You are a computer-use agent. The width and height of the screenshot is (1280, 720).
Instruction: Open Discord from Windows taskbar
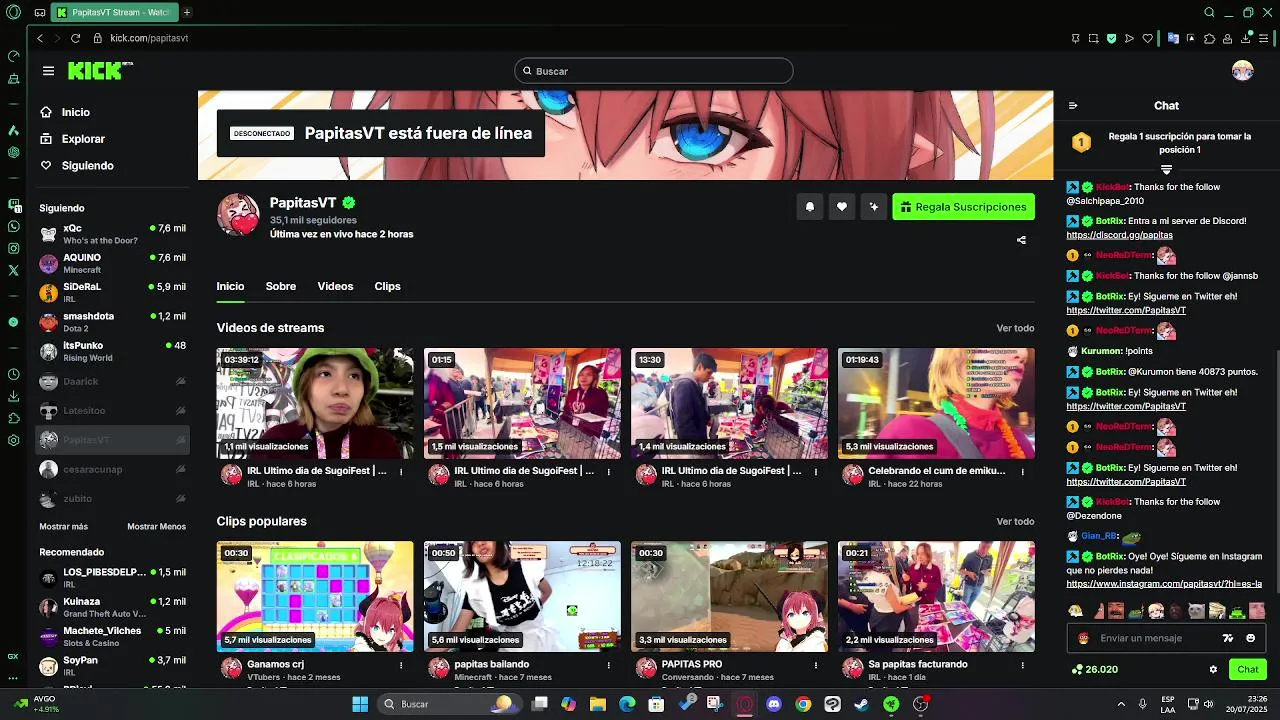(x=773, y=704)
